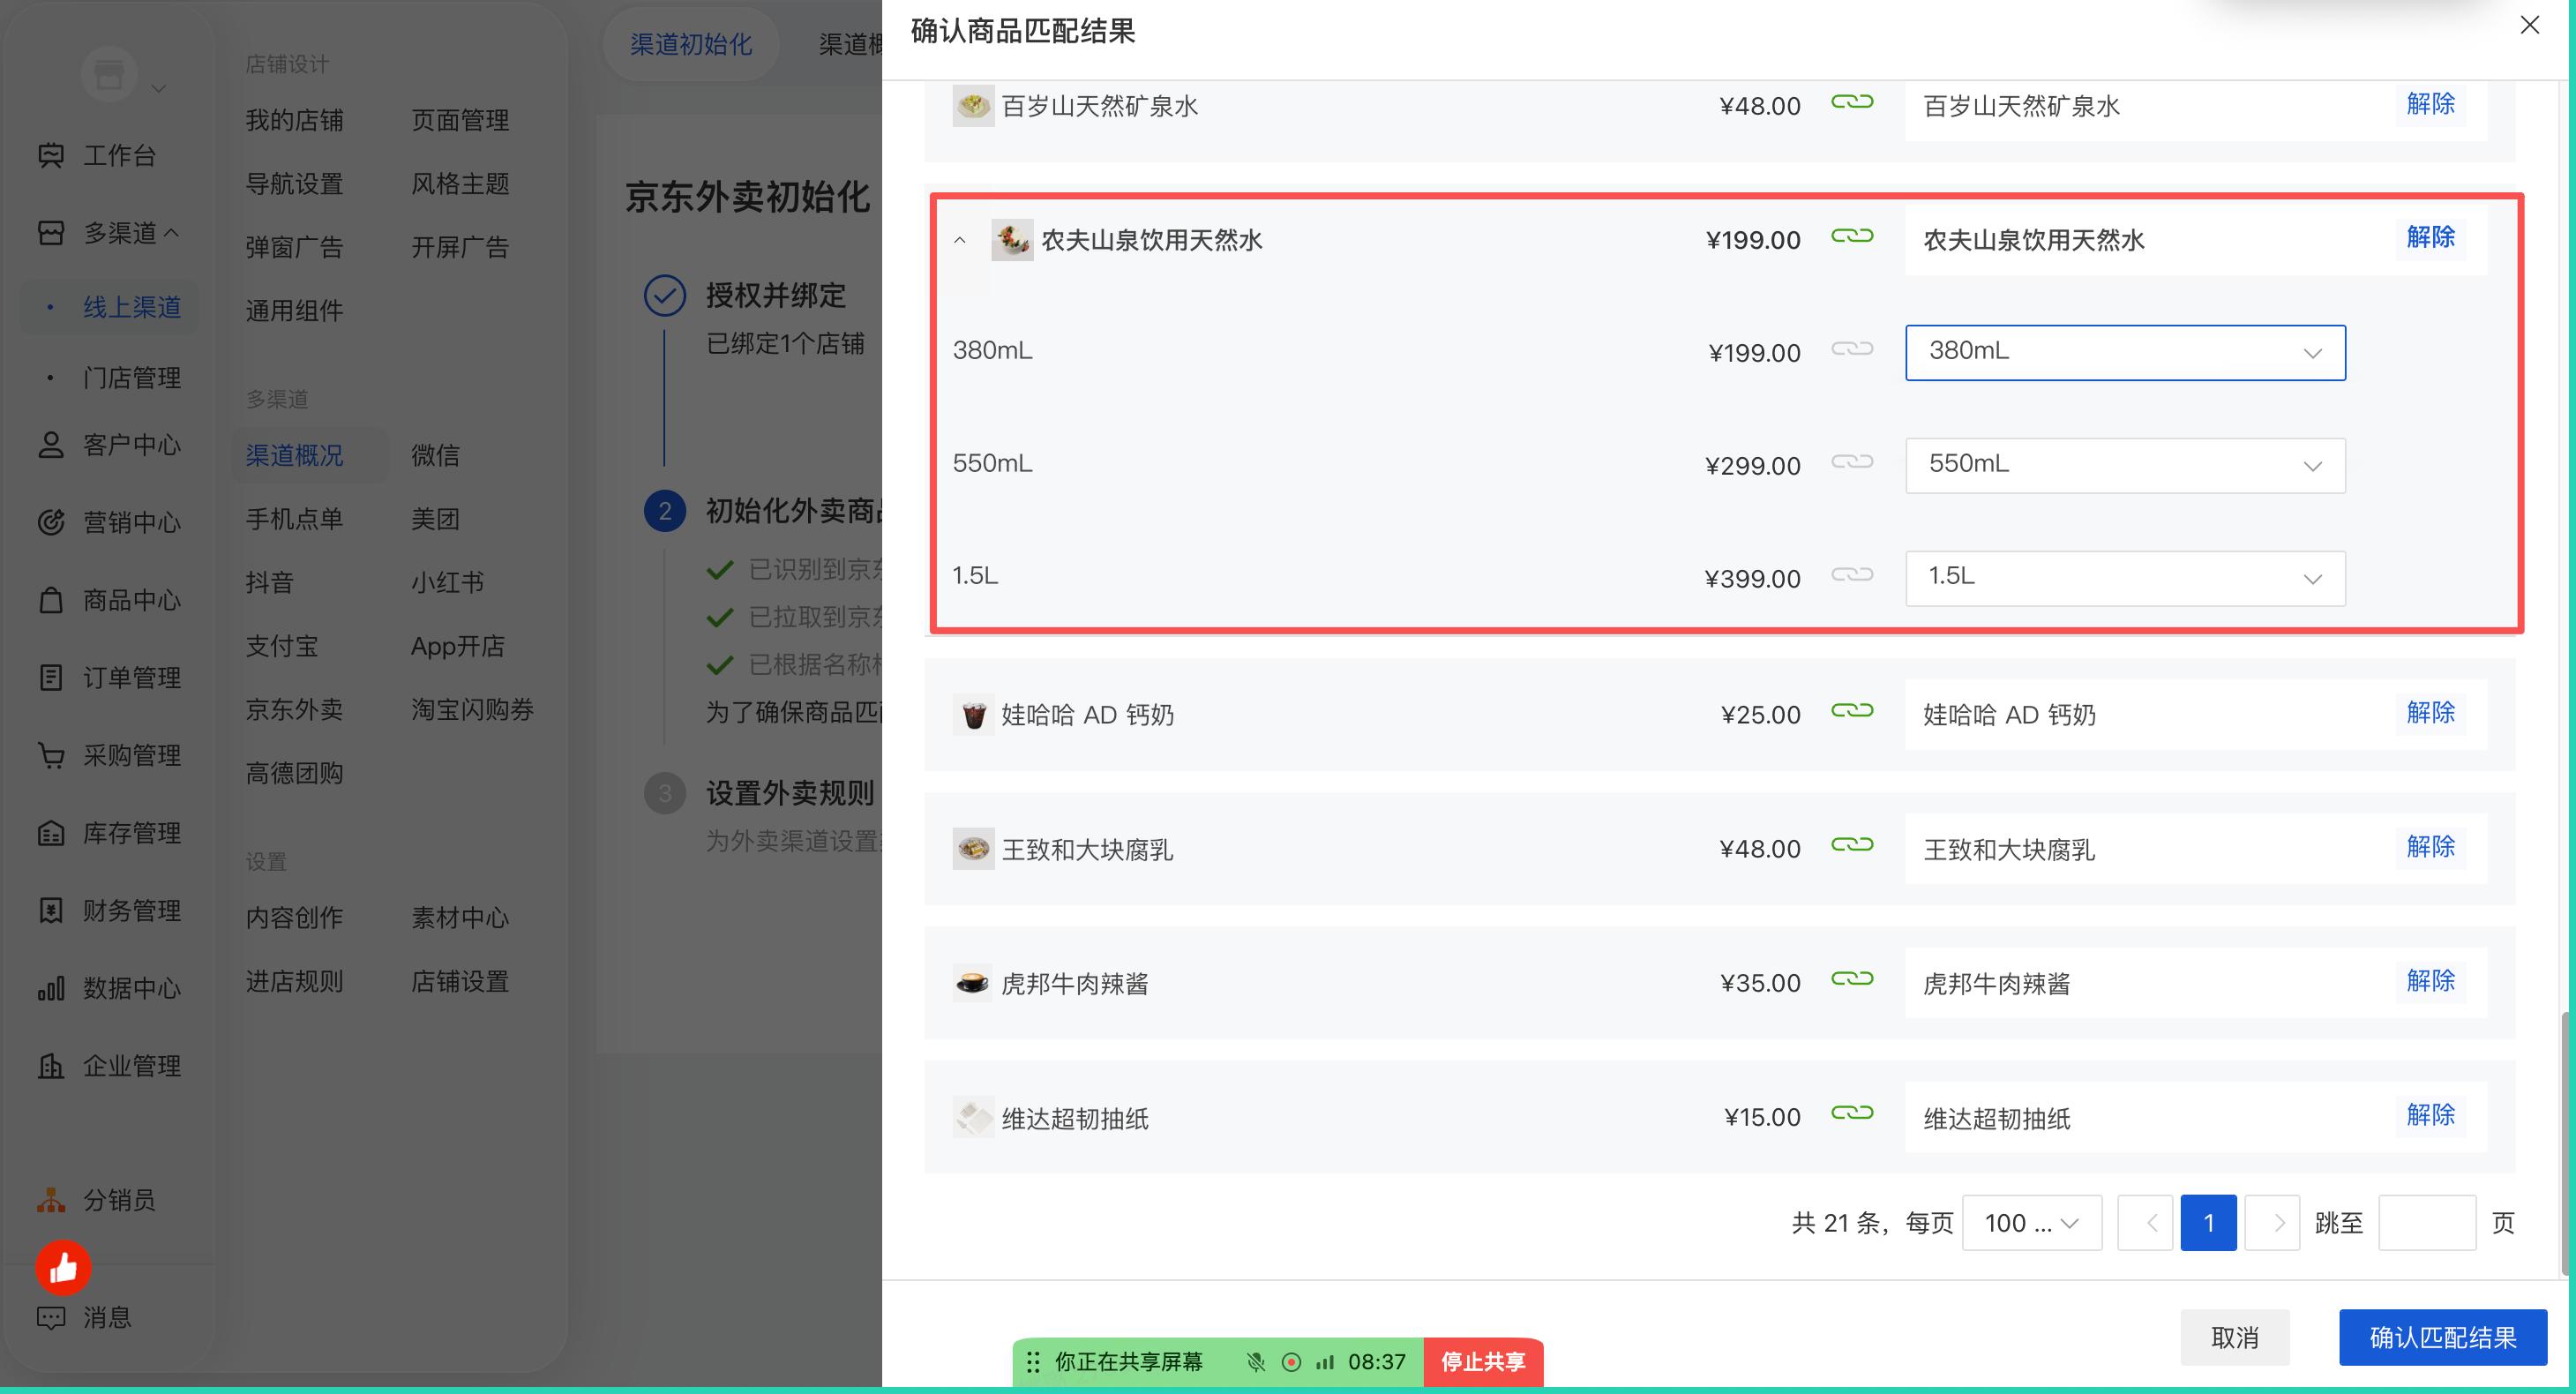Viewport: 2576px width, 1394px height.
Task: Open 营销中心 in the sidebar
Action: click(x=109, y=522)
